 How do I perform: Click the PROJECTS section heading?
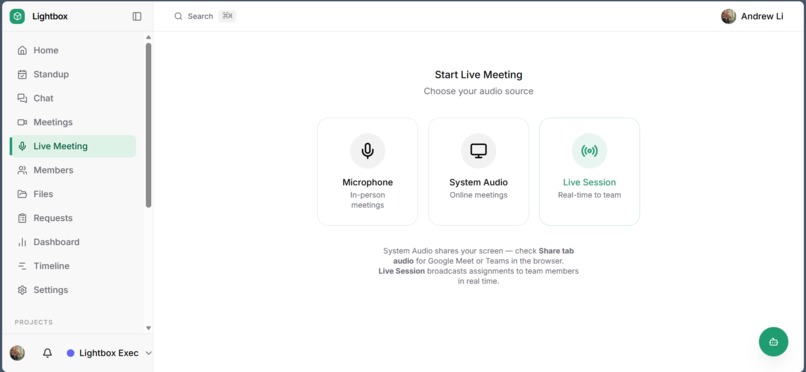point(33,322)
